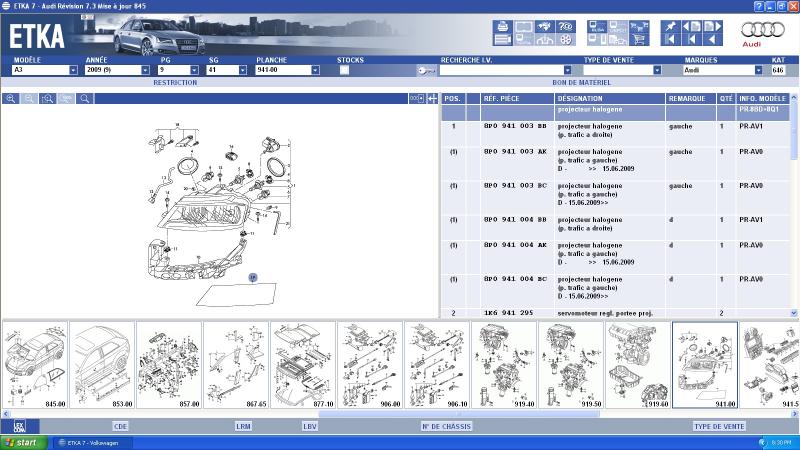Screen dimensions: 800x450
Task: Click the zoom area magnifier icon
Action: click(x=47, y=98)
